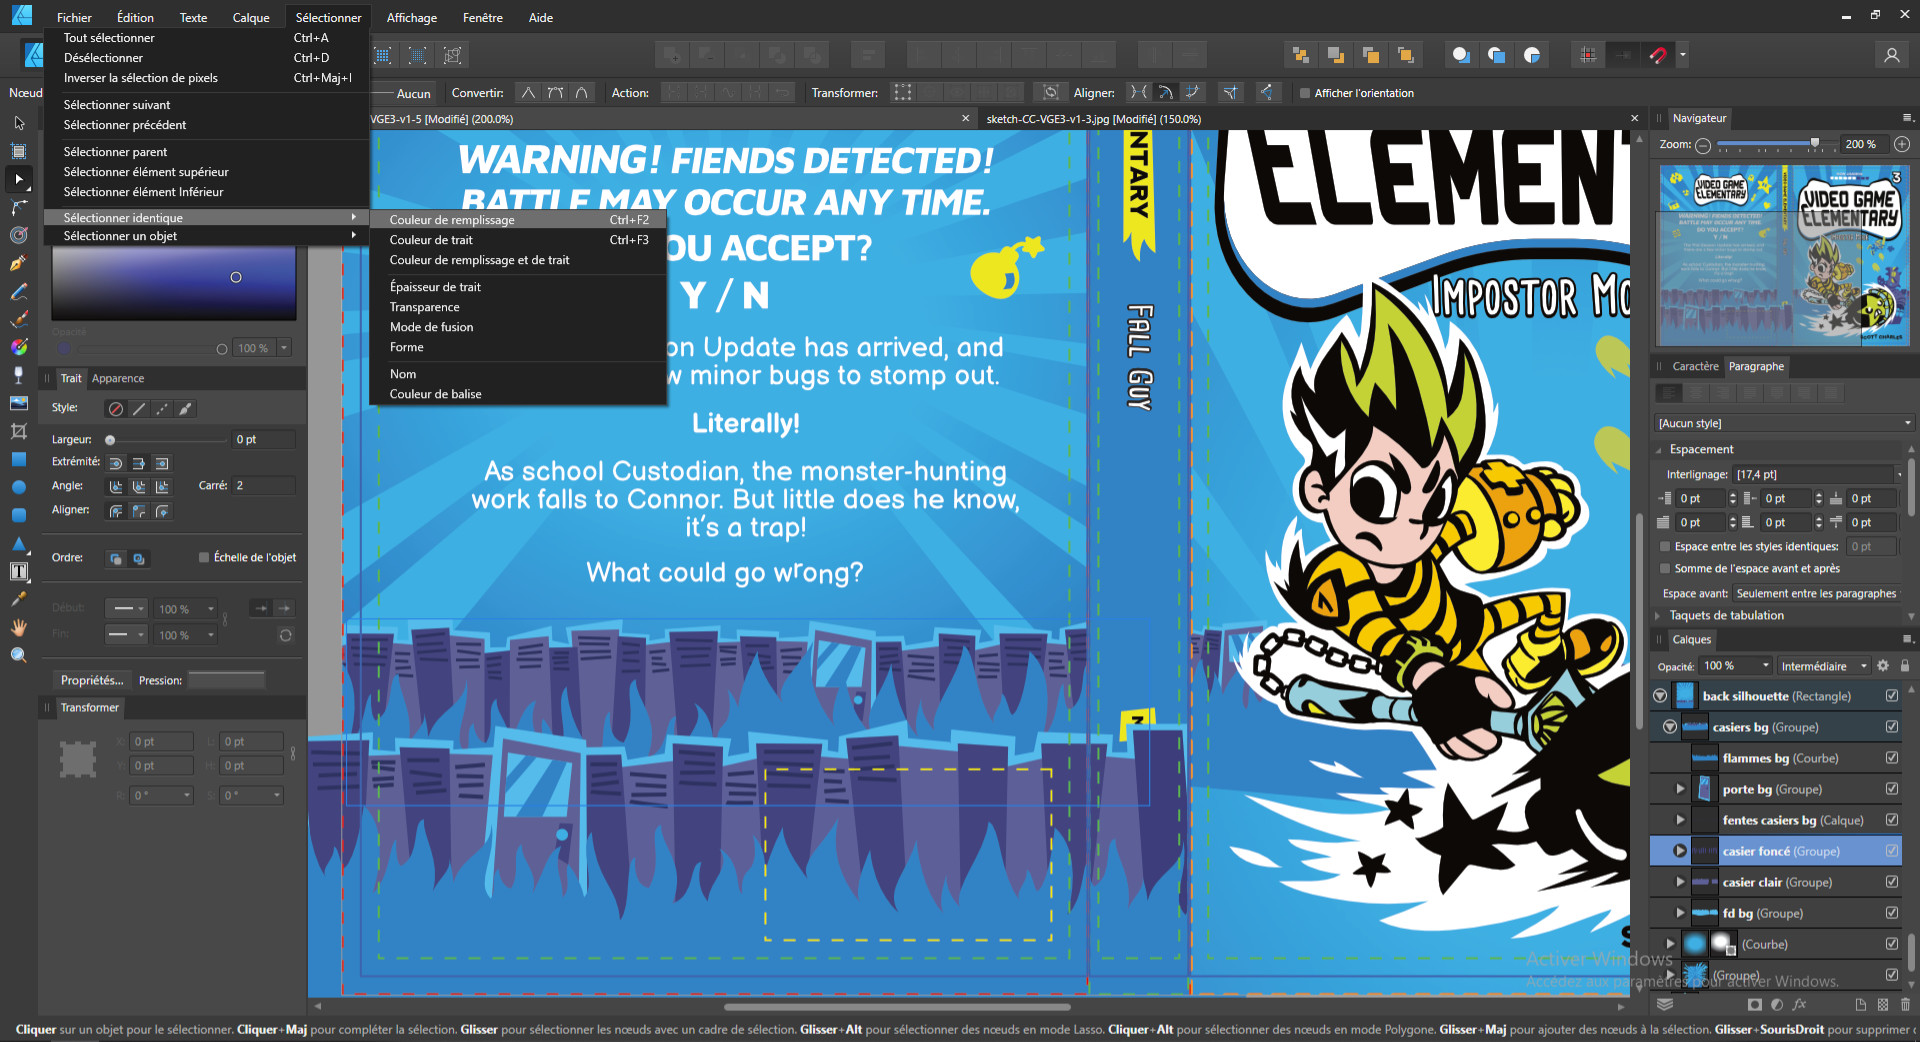Select the View hand tool

point(18,627)
